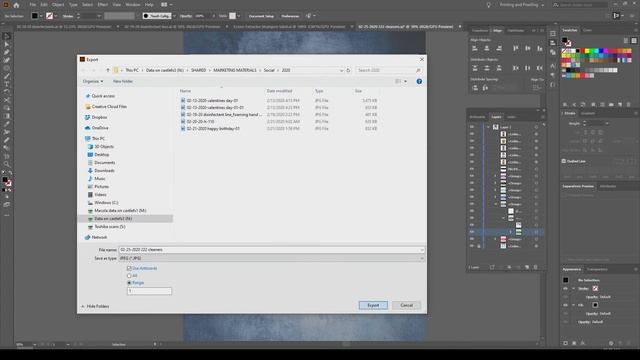
Task: Toggle visibility eye for Layer 1
Action: pyautogui.click(x=472, y=127)
